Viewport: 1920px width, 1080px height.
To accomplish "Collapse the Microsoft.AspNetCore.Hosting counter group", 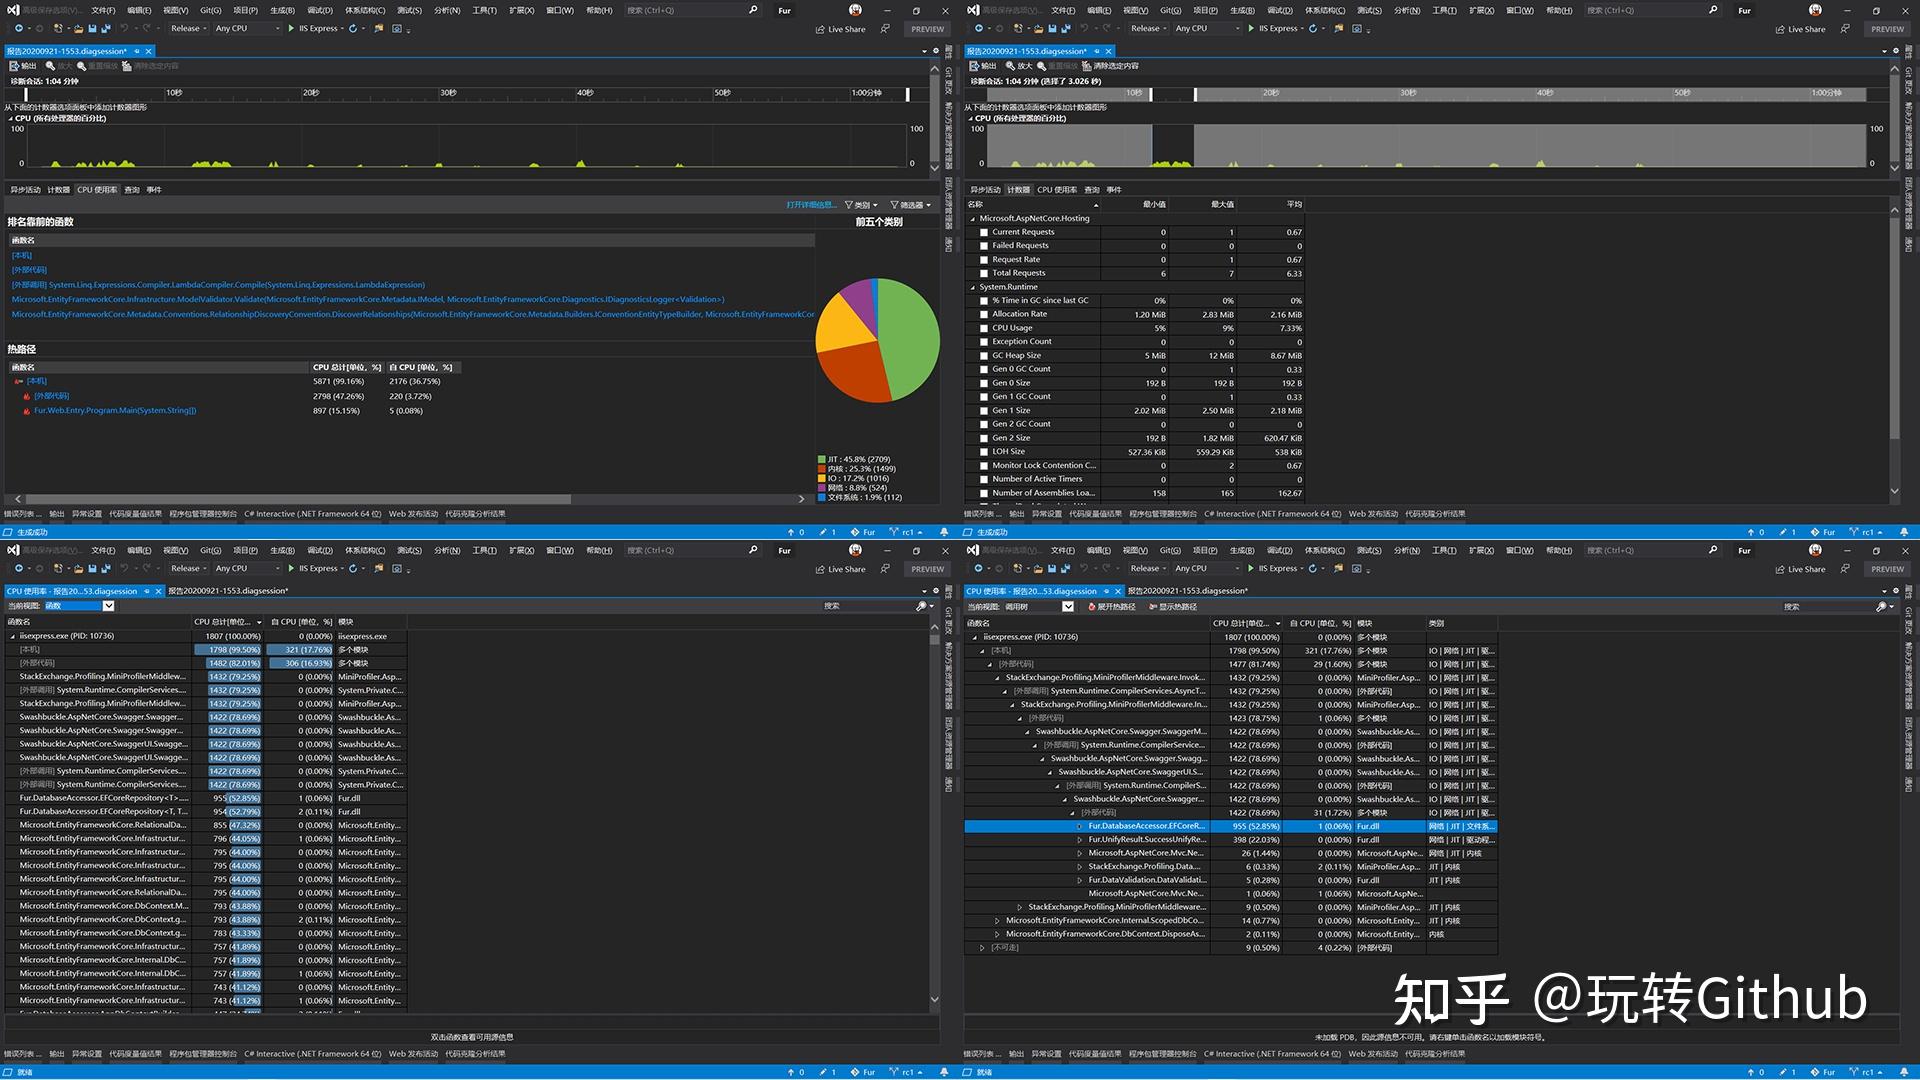I will click(x=973, y=218).
